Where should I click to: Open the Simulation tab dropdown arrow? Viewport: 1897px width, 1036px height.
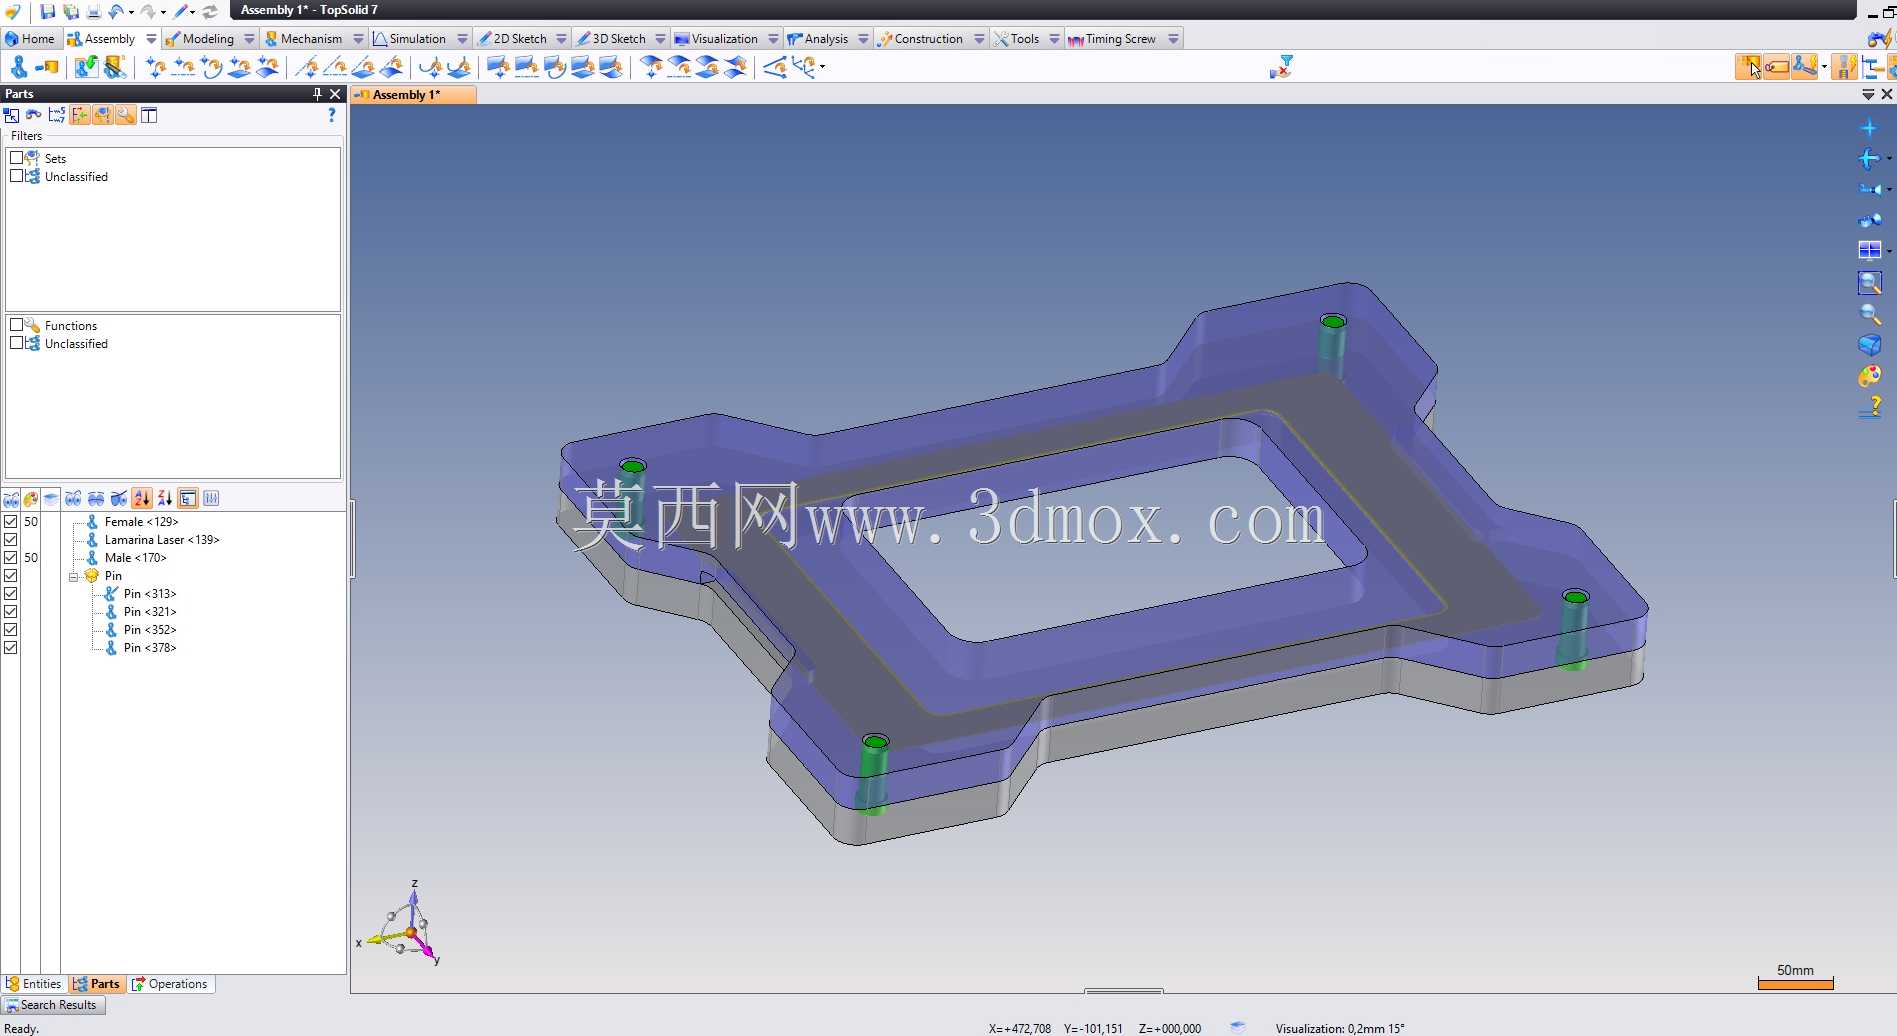tap(462, 39)
